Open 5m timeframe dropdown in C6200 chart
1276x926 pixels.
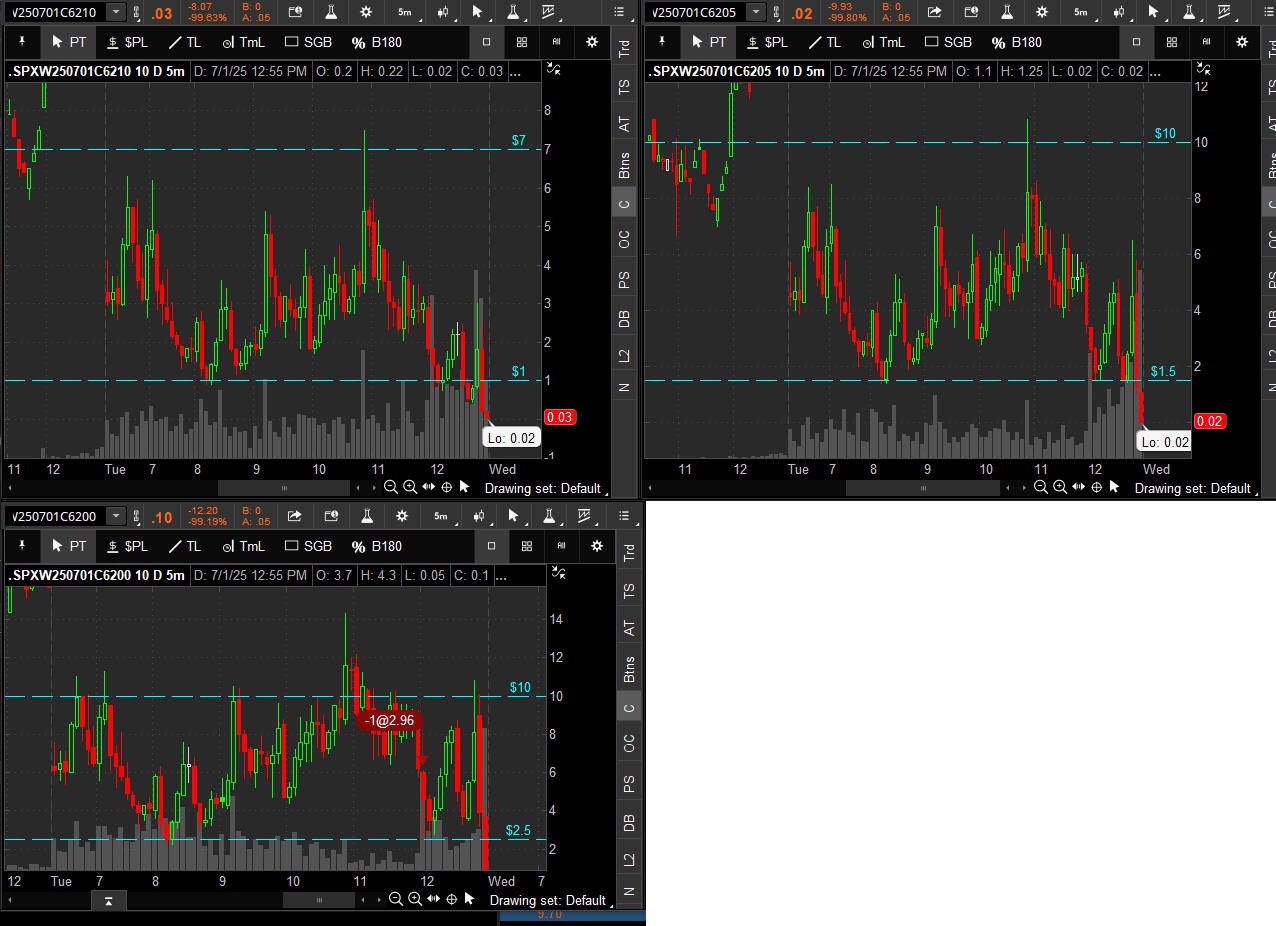[440, 516]
